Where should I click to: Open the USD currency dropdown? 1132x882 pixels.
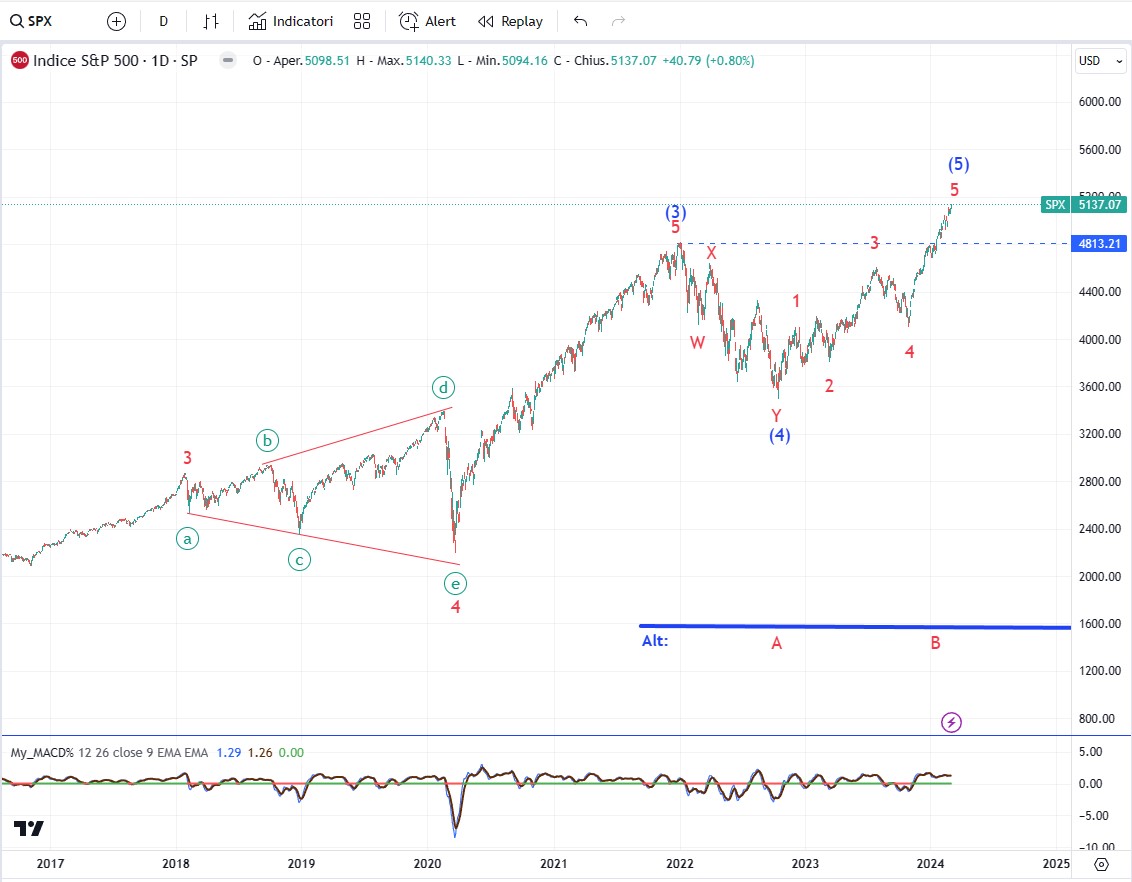1100,61
